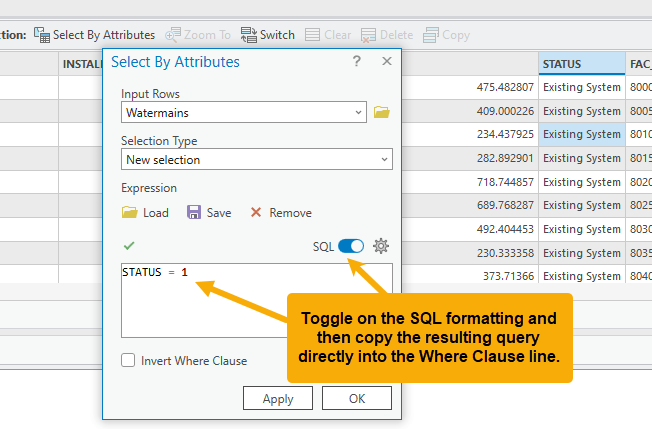Click Existing System in the 718.744857 row
Screen dimensions: 652x429
582,182
